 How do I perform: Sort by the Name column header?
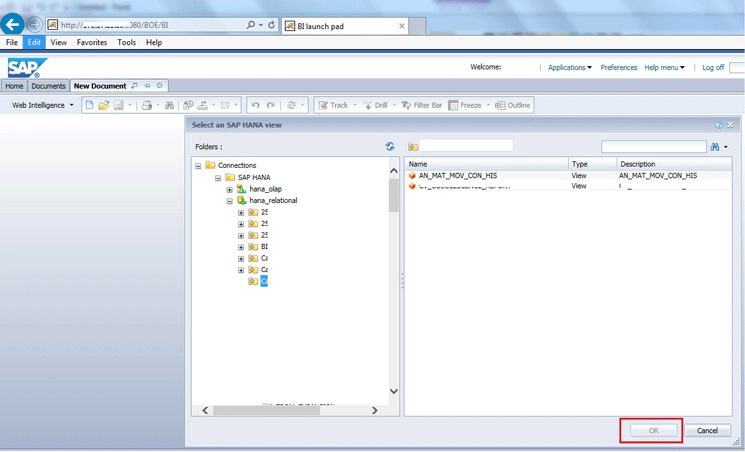click(x=486, y=164)
